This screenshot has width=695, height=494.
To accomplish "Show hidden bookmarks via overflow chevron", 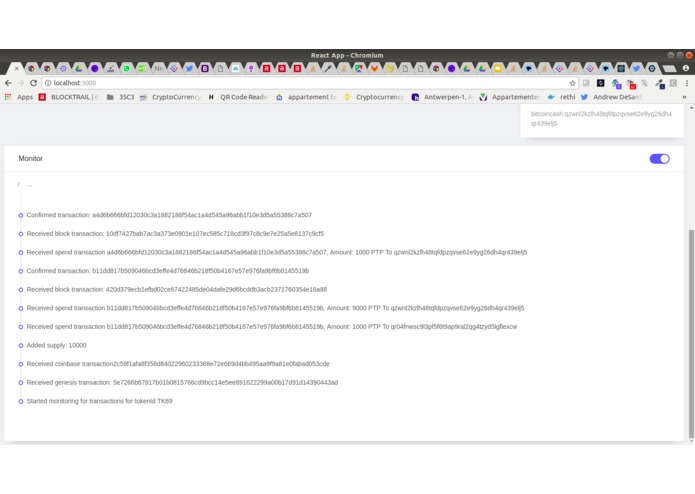I will click(684, 97).
